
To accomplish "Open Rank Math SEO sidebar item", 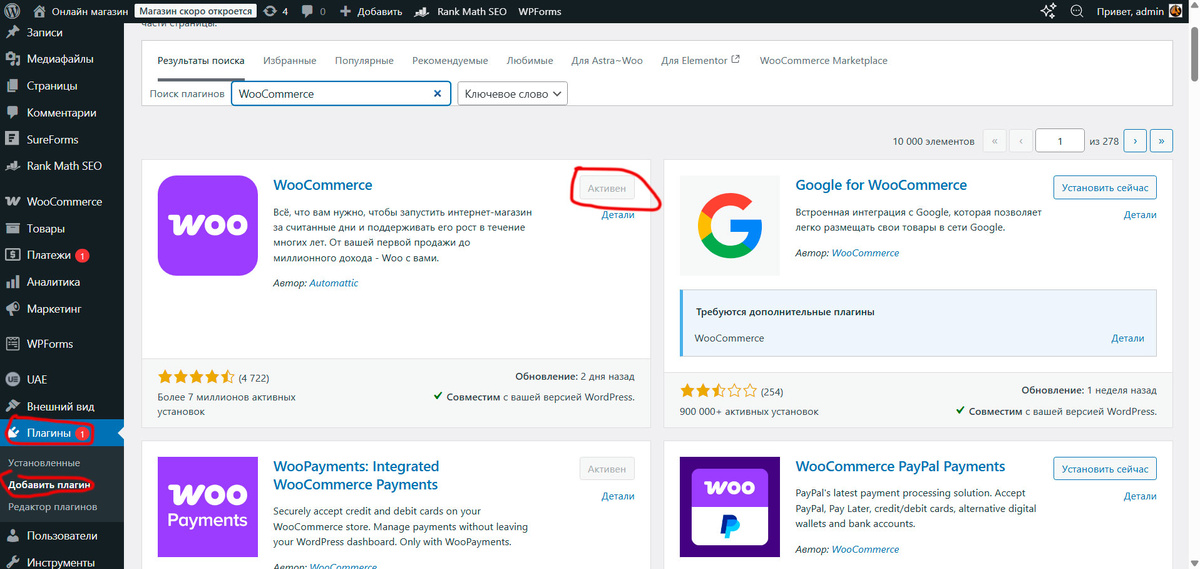I will click(x=62, y=166).
